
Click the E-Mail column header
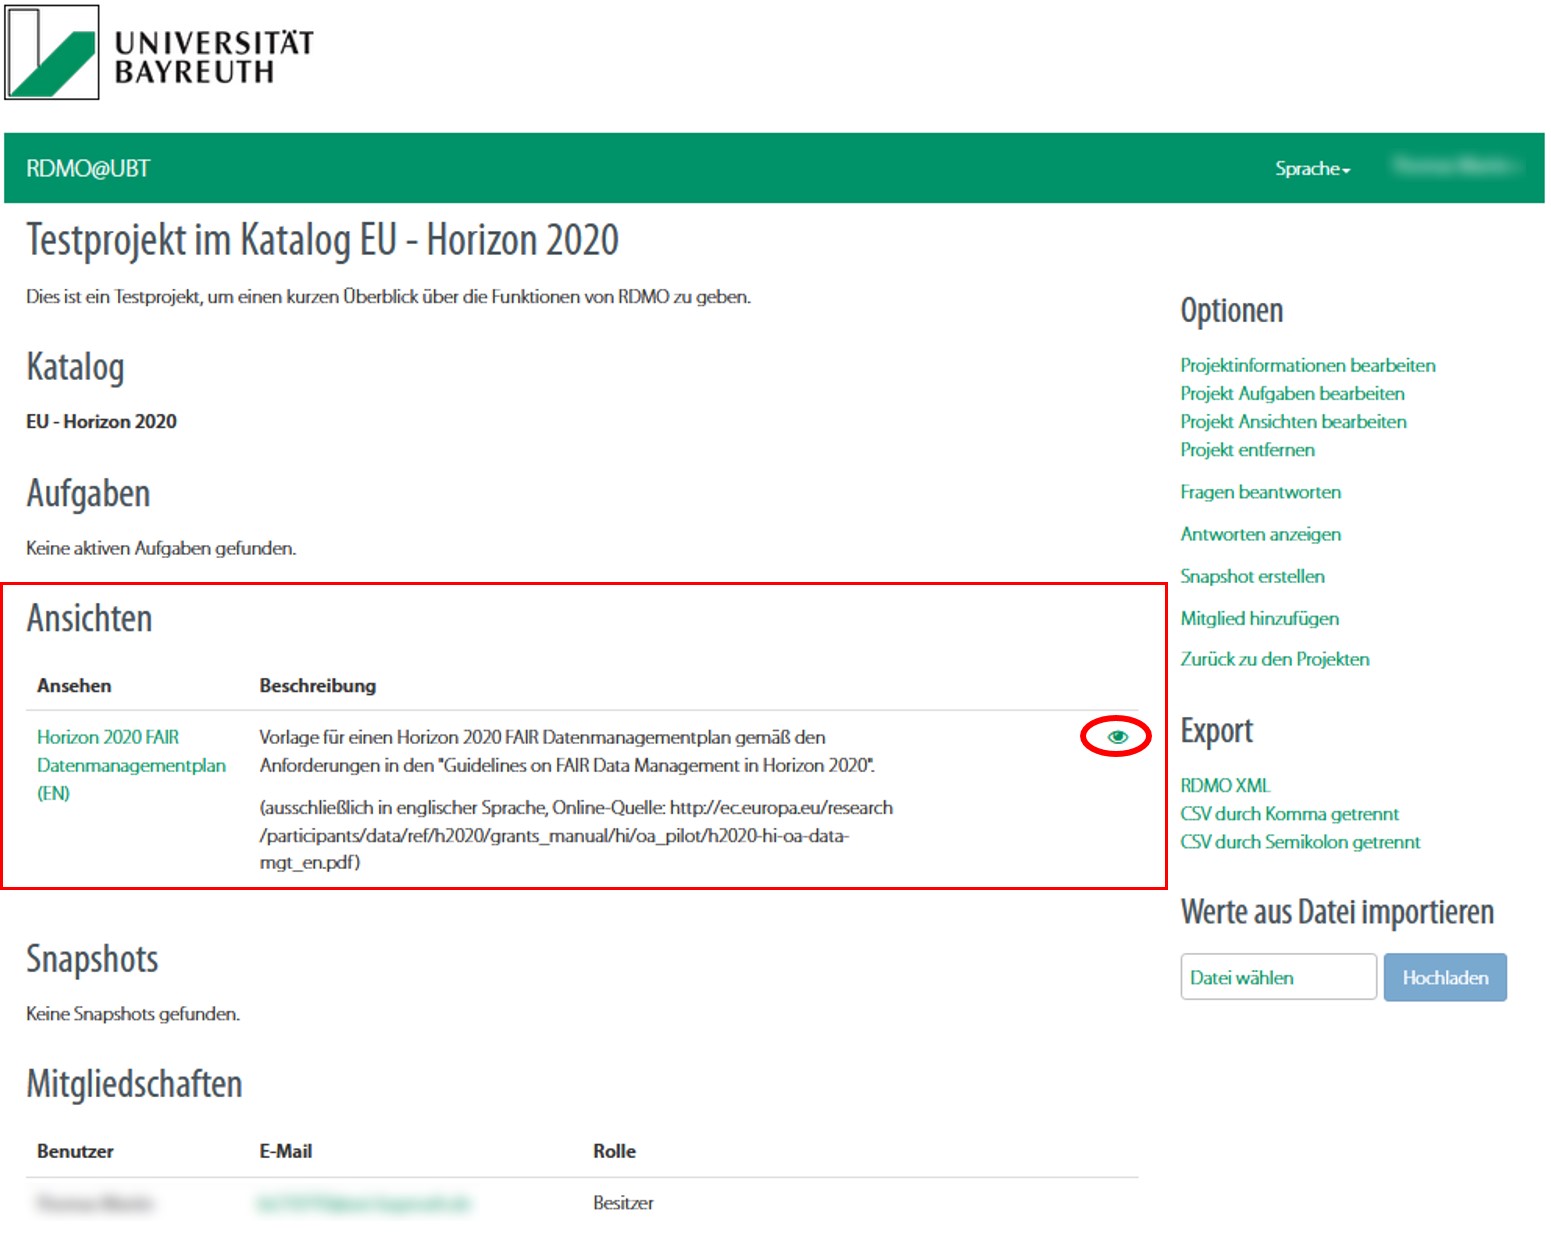click(286, 1151)
